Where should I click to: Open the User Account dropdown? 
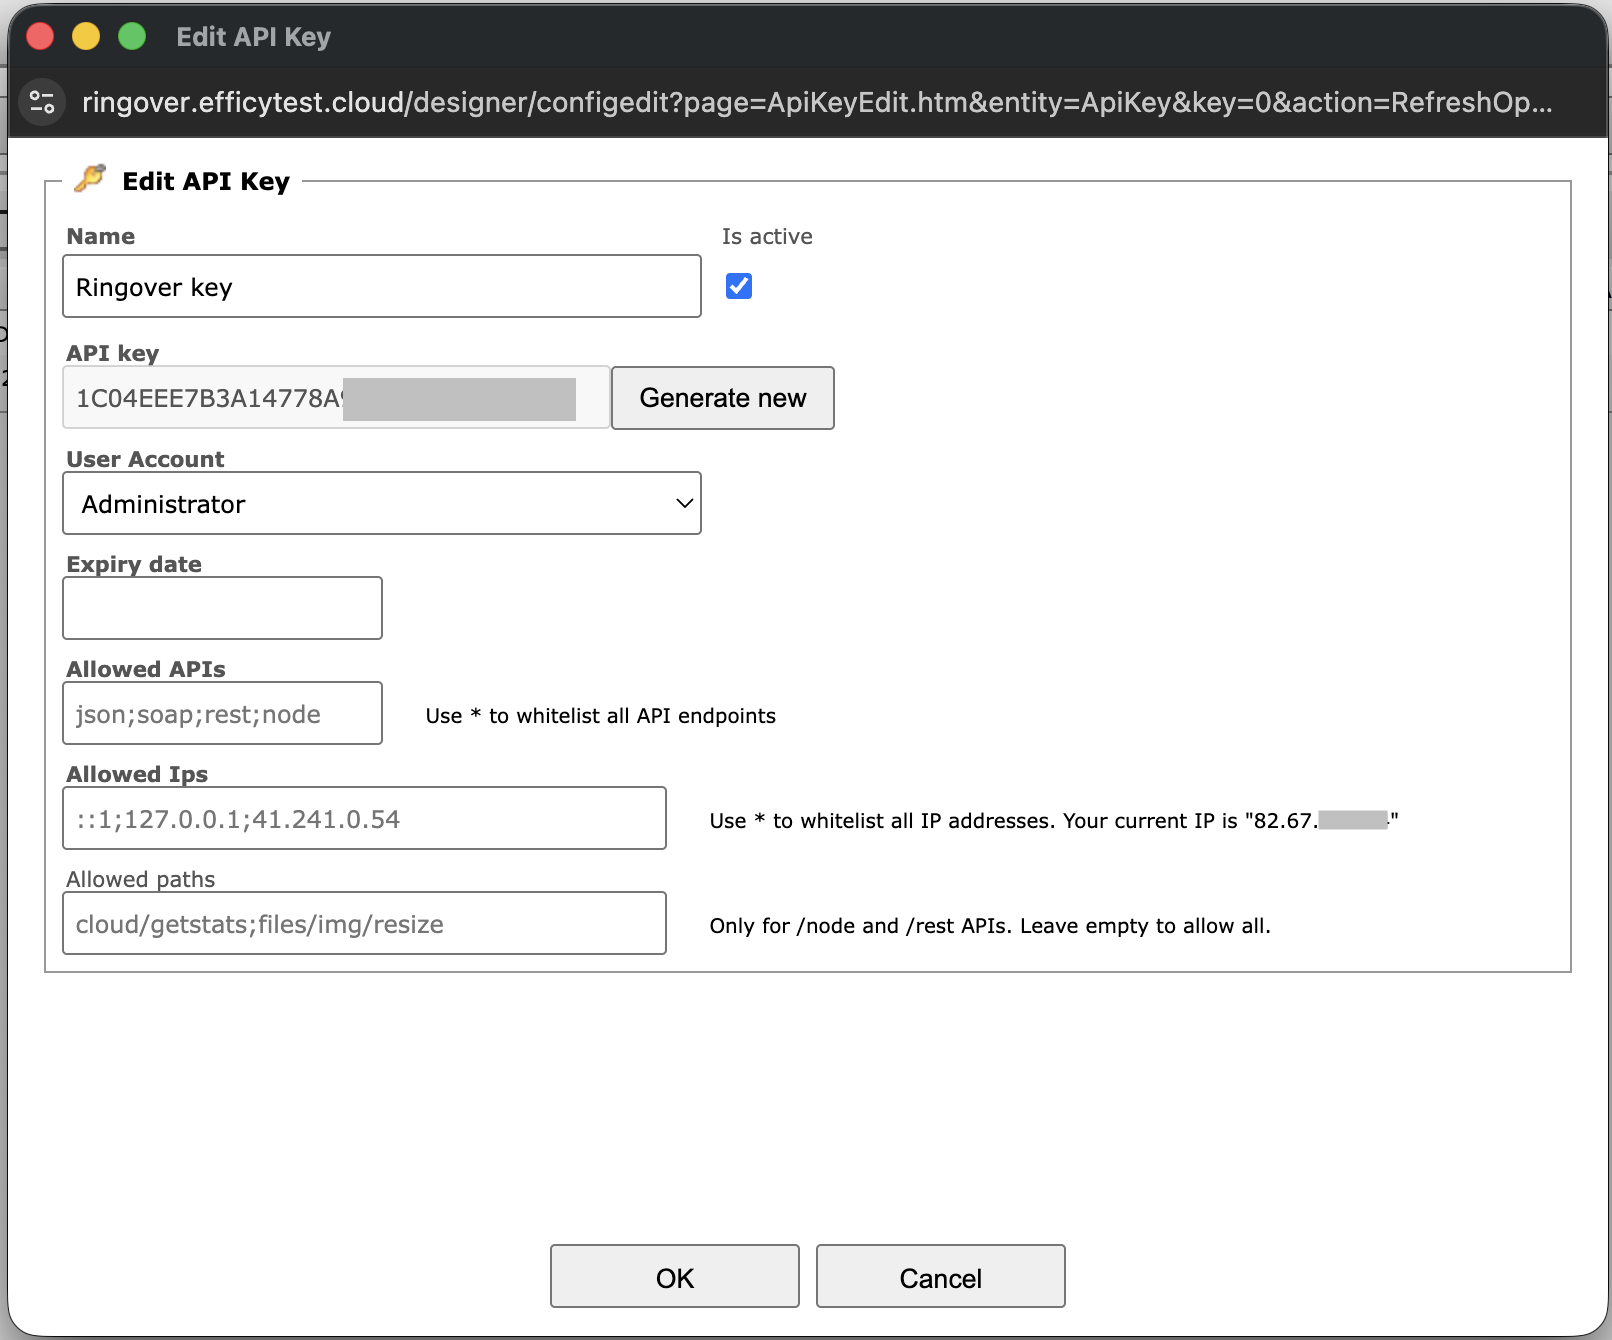382,503
